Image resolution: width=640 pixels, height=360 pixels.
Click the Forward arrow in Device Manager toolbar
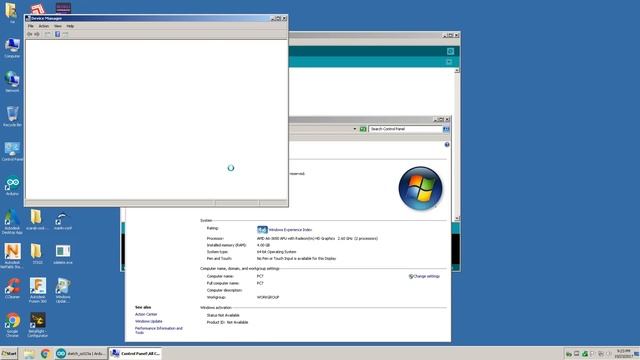tap(37, 34)
